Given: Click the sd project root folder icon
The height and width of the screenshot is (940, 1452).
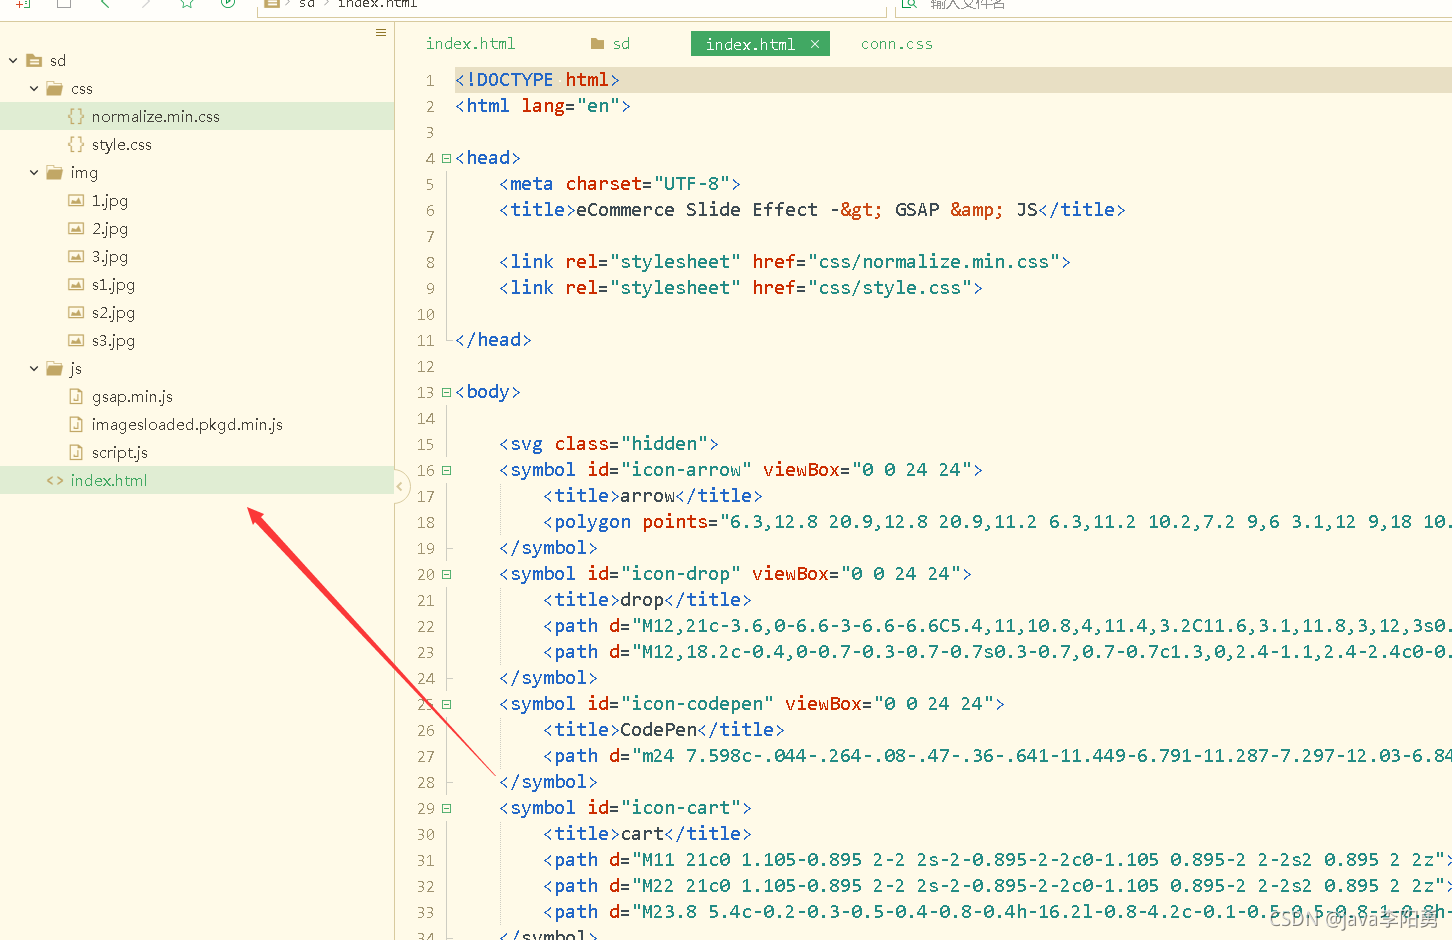Looking at the screenshot, I should (34, 61).
